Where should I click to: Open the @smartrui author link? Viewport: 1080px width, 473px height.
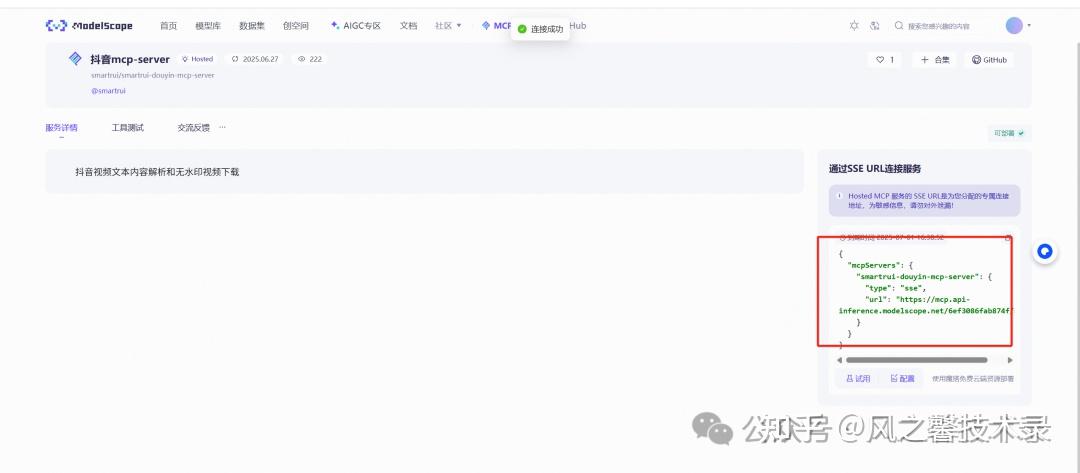[x=108, y=91]
